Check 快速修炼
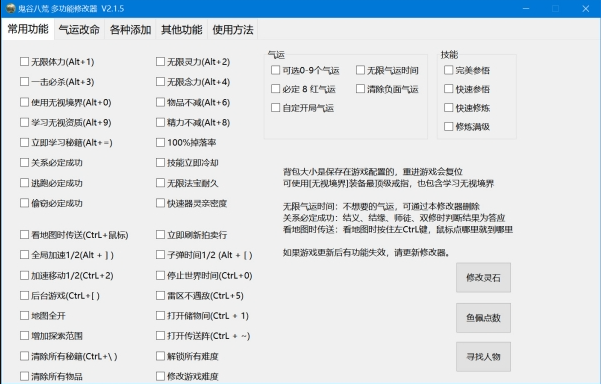601x384 pixels. tap(448, 108)
